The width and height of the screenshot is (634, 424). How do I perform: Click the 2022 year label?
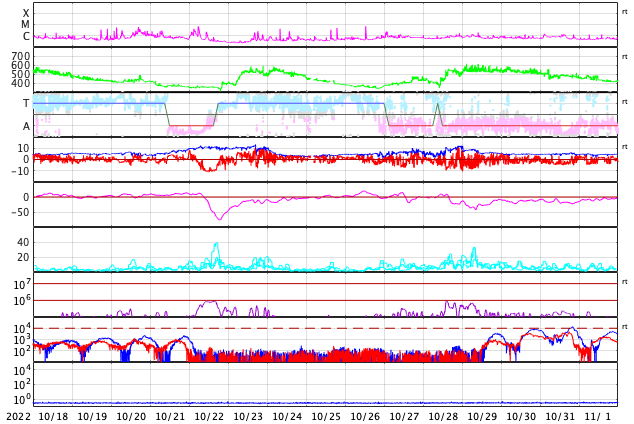[x=18, y=416]
